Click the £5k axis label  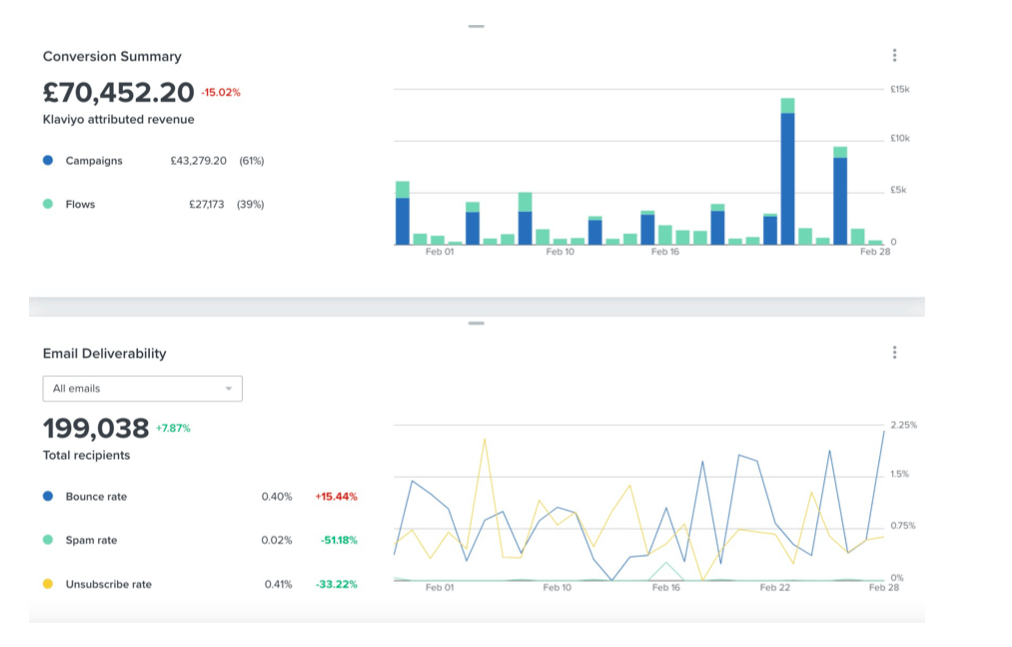pyautogui.click(x=898, y=190)
